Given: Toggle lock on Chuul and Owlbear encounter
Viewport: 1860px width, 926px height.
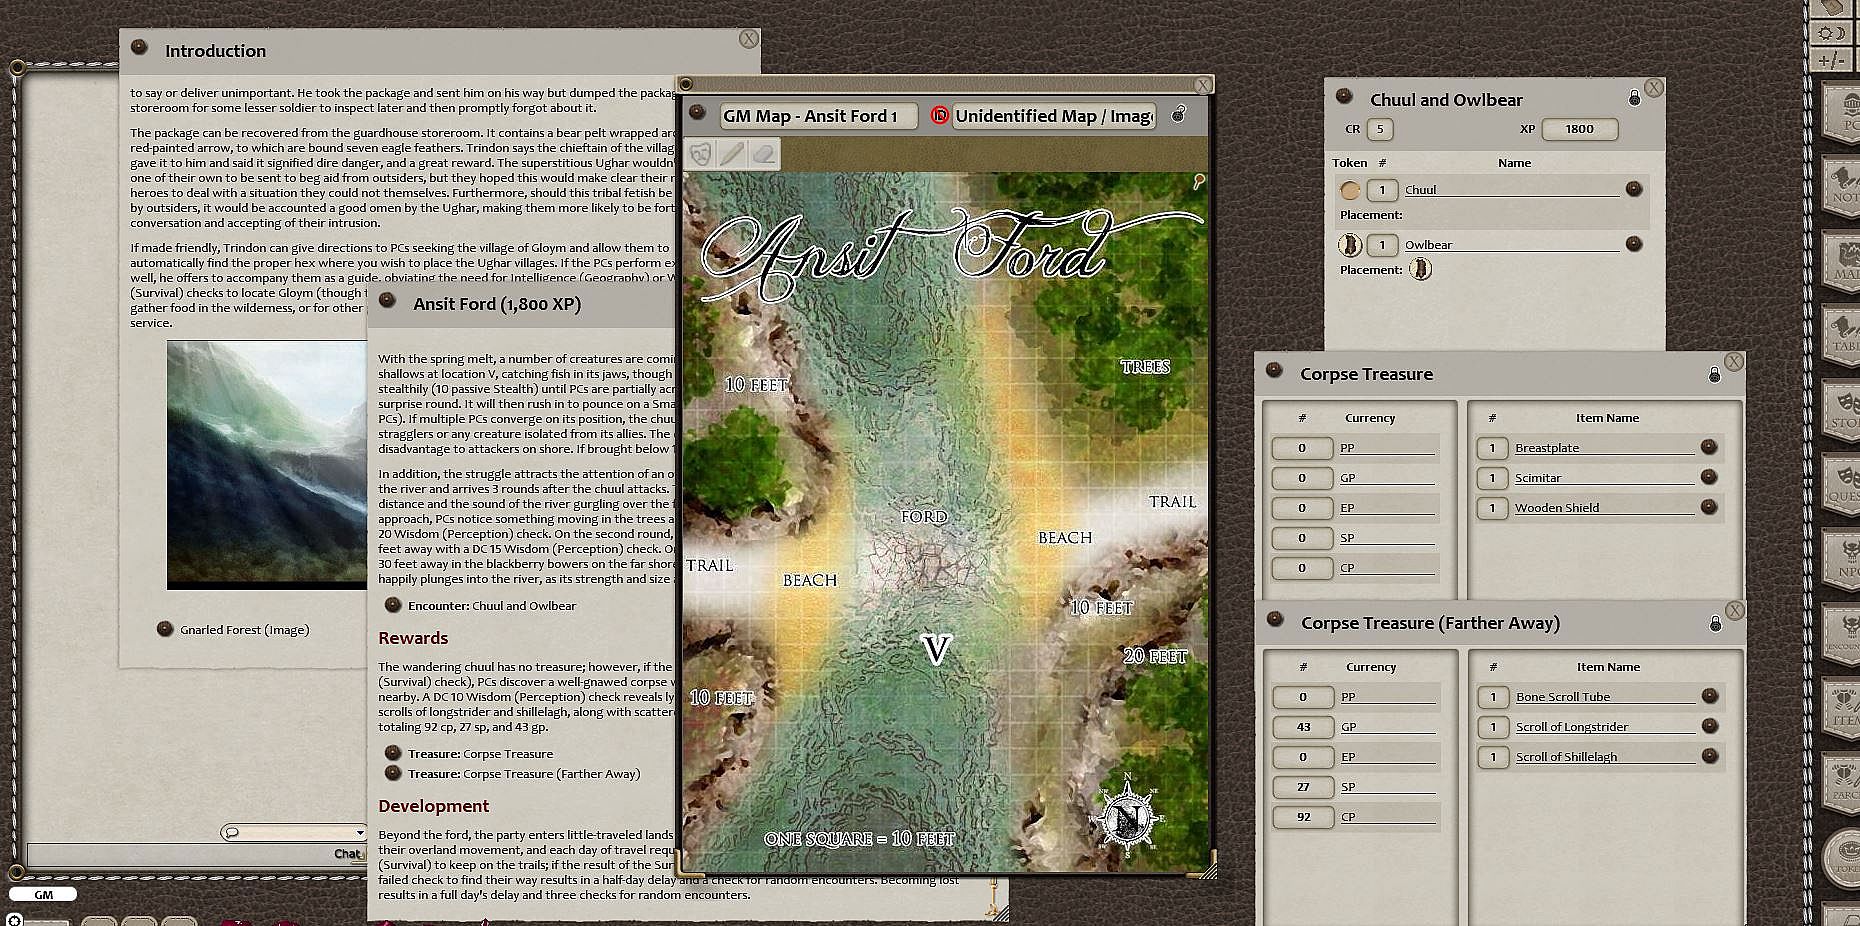Looking at the screenshot, I should pos(1634,98).
